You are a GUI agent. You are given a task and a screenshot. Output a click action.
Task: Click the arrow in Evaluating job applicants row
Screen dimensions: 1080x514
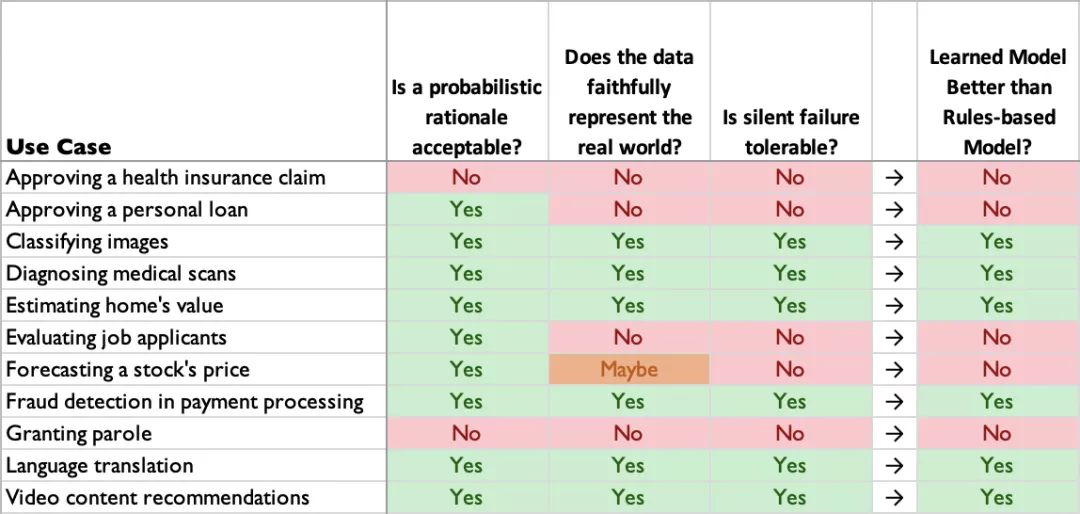(x=895, y=338)
